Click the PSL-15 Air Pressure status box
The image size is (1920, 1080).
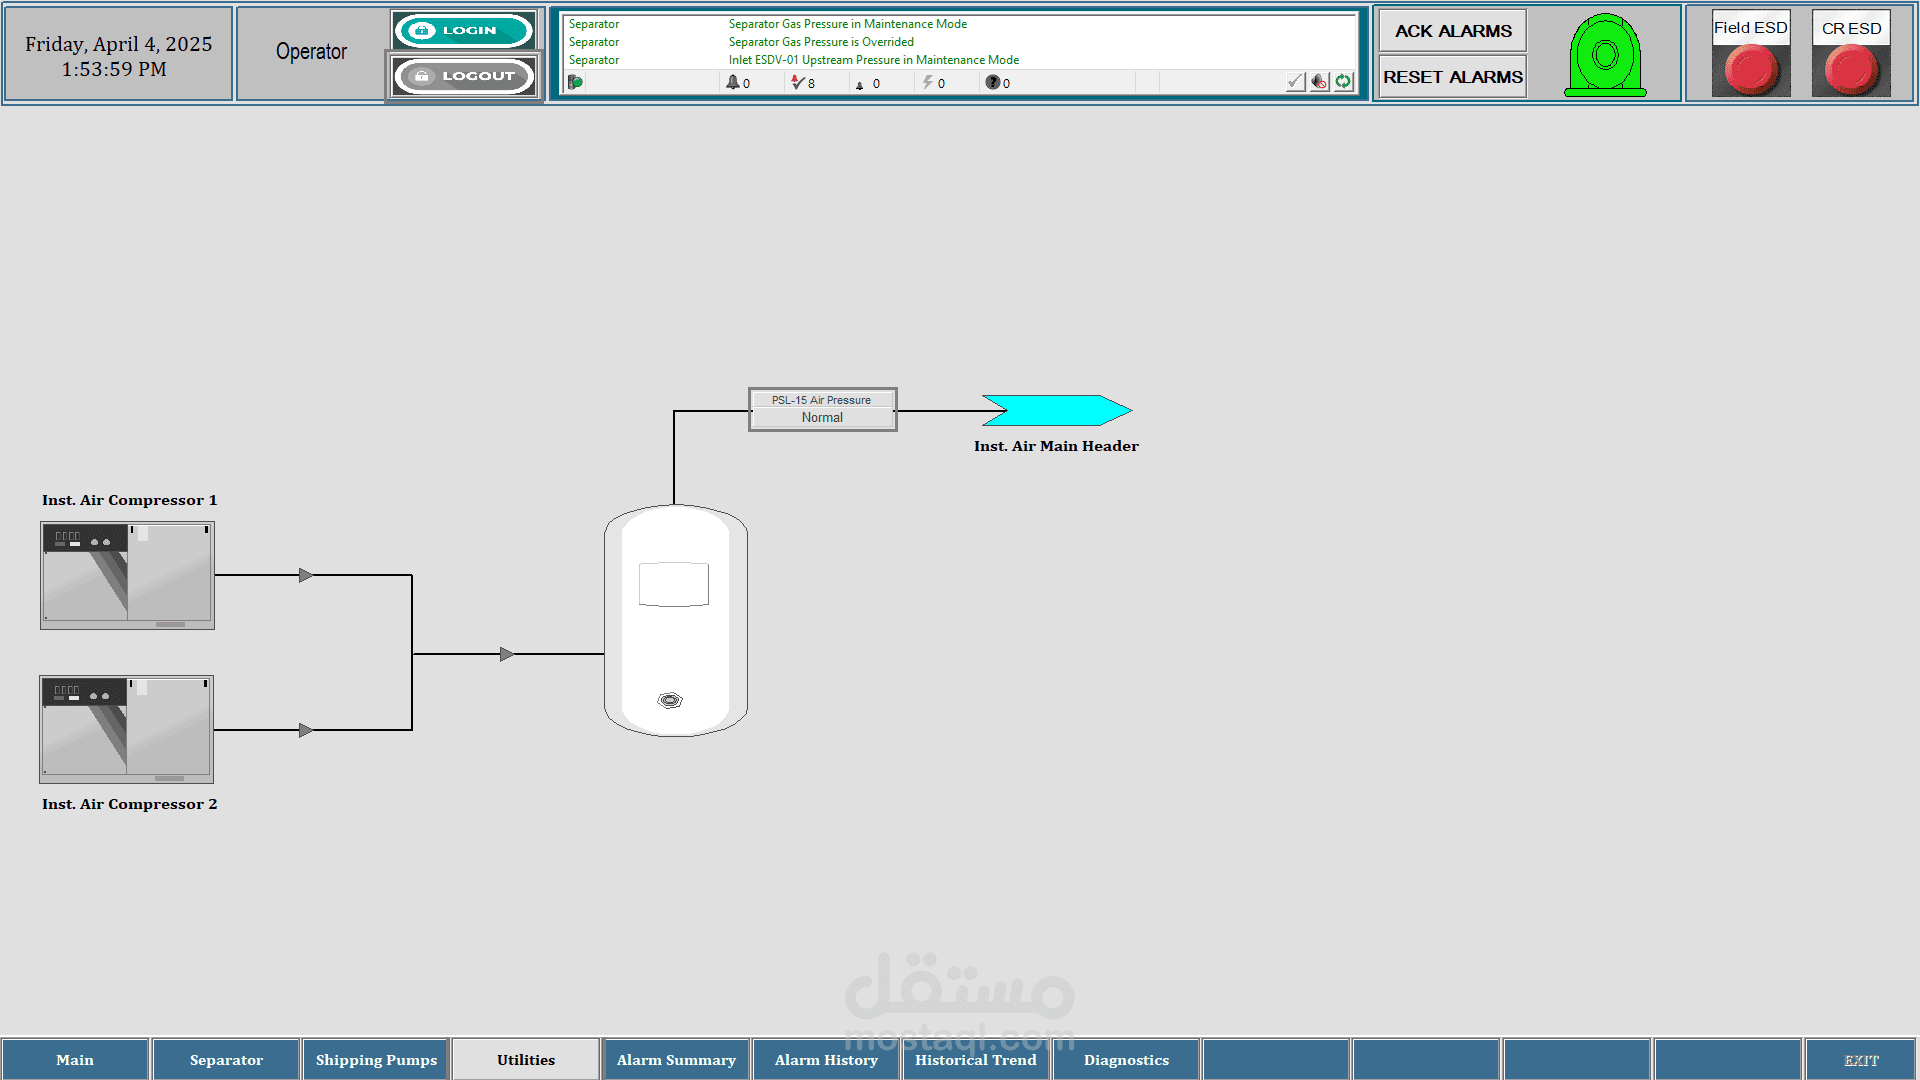click(x=822, y=409)
